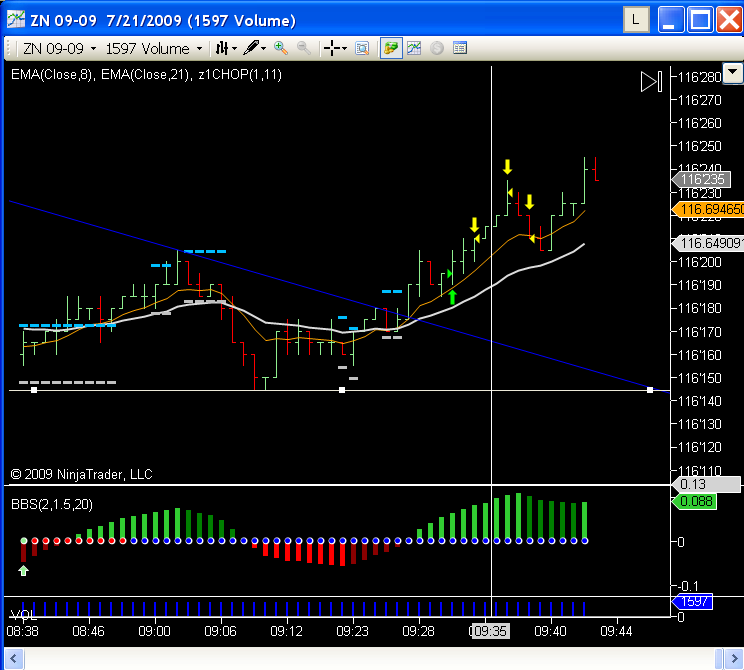This screenshot has width=744, height=670.
Task: Jump to the right-most bar arrow icon
Action: pos(651,82)
